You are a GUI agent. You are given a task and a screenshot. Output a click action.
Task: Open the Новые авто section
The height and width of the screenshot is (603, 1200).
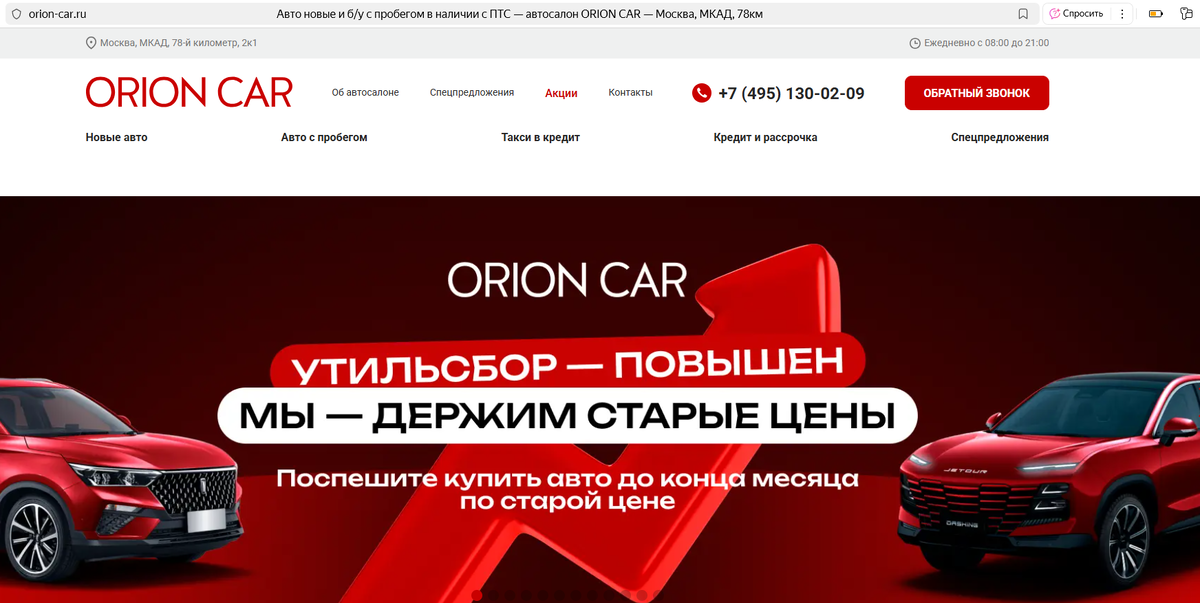pos(116,137)
